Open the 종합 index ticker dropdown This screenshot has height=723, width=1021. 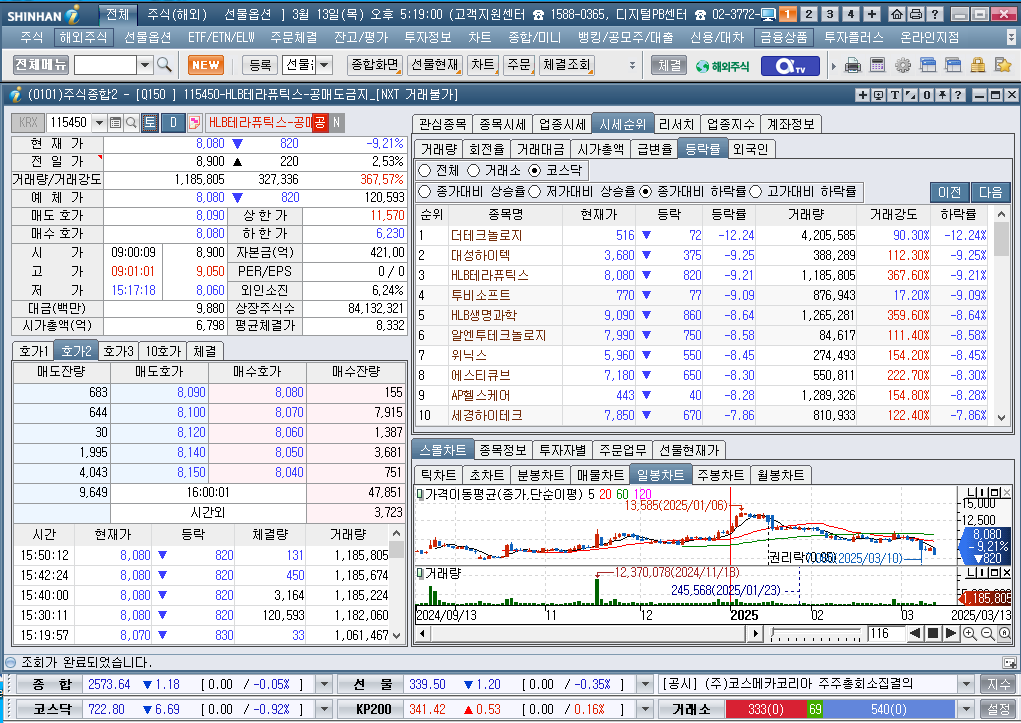(323, 684)
